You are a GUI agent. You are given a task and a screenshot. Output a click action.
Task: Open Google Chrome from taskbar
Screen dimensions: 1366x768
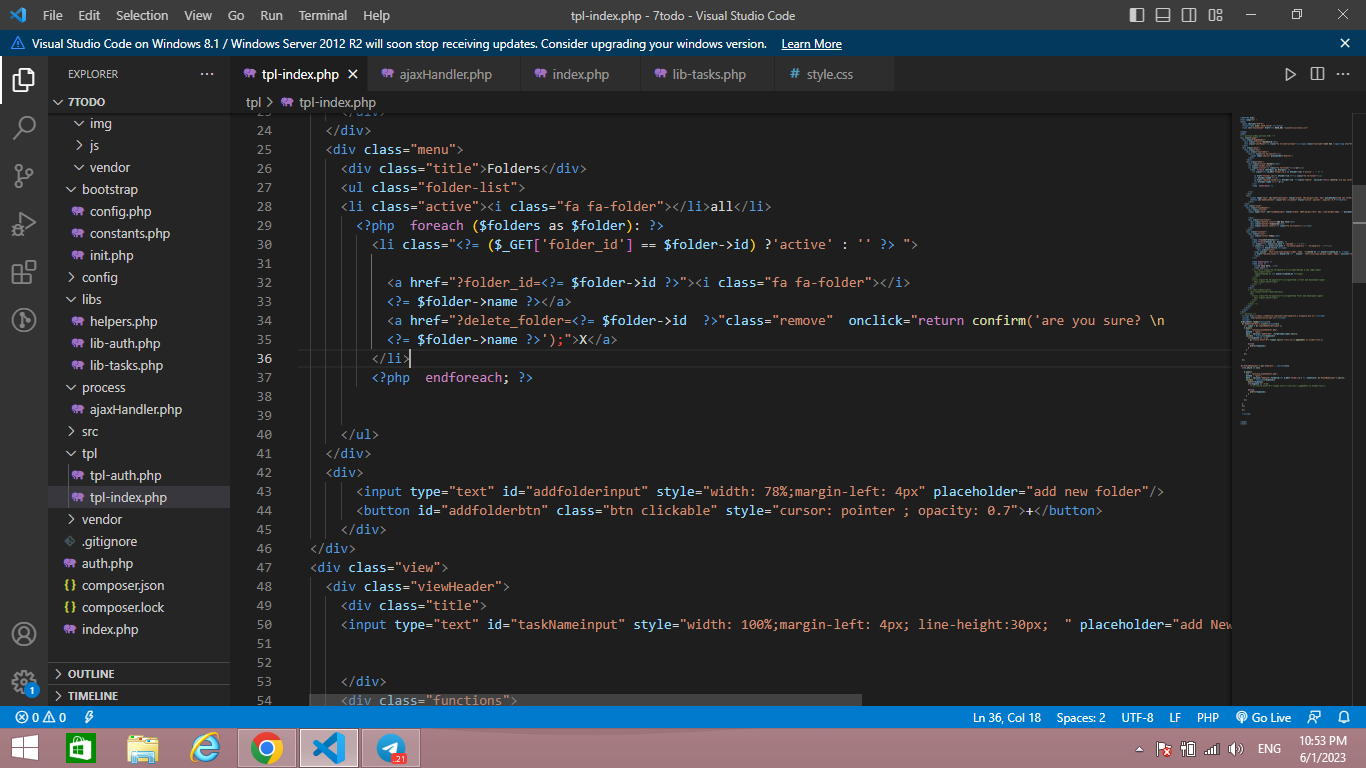click(x=266, y=748)
